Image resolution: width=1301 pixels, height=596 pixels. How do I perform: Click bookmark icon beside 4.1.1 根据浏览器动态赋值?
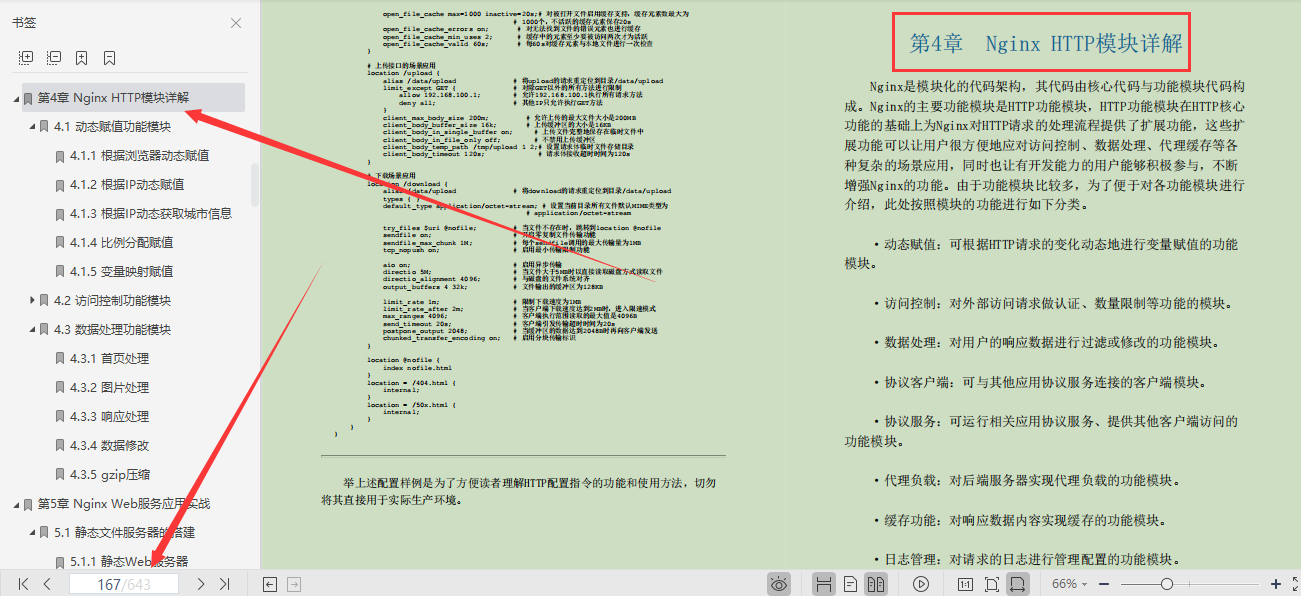[60, 156]
